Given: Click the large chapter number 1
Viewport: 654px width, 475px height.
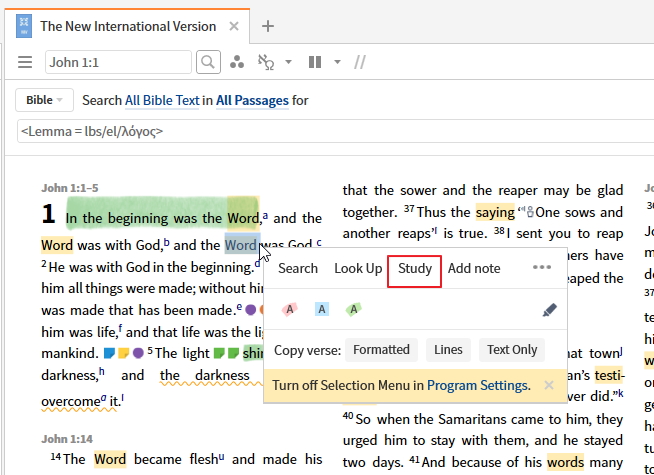Looking at the screenshot, I should tap(48, 214).
